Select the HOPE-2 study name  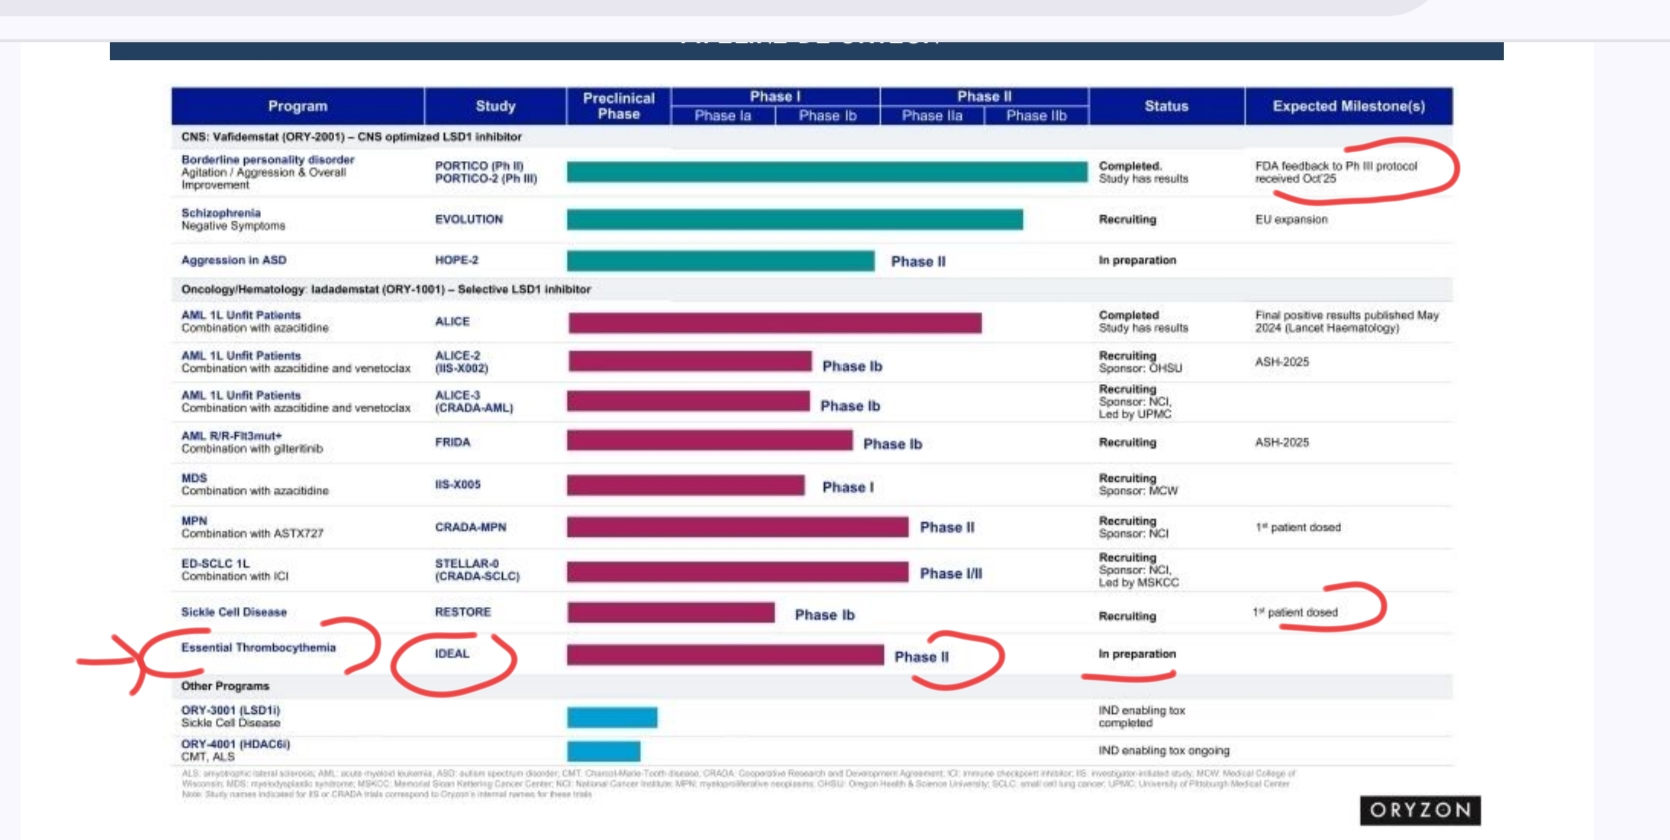[x=457, y=260]
